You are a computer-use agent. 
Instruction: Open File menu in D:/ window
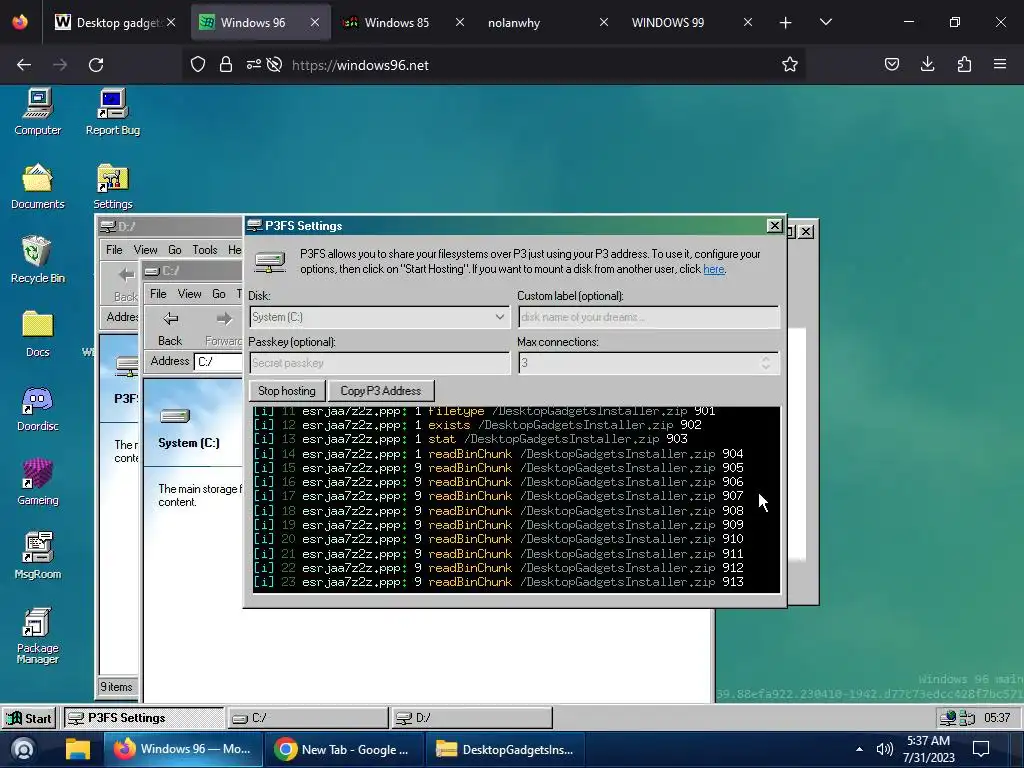click(114, 249)
